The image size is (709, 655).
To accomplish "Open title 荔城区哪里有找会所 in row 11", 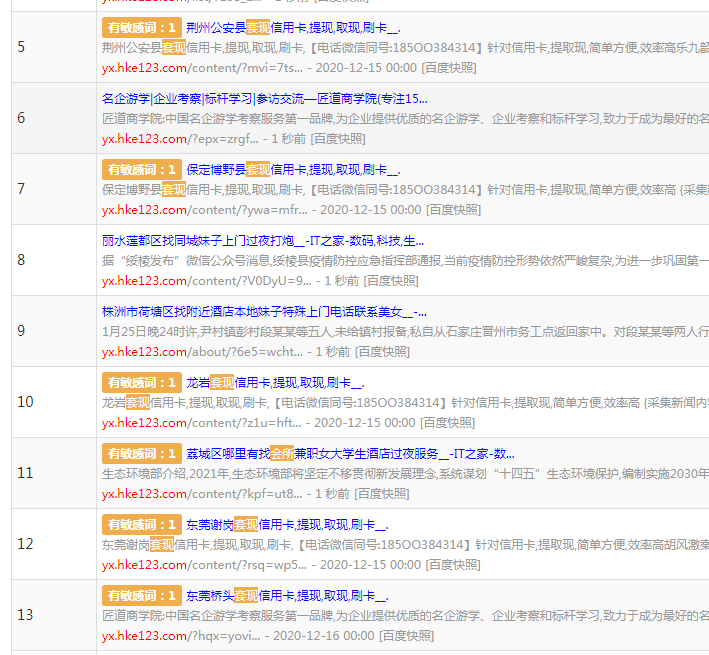I will coord(350,454).
